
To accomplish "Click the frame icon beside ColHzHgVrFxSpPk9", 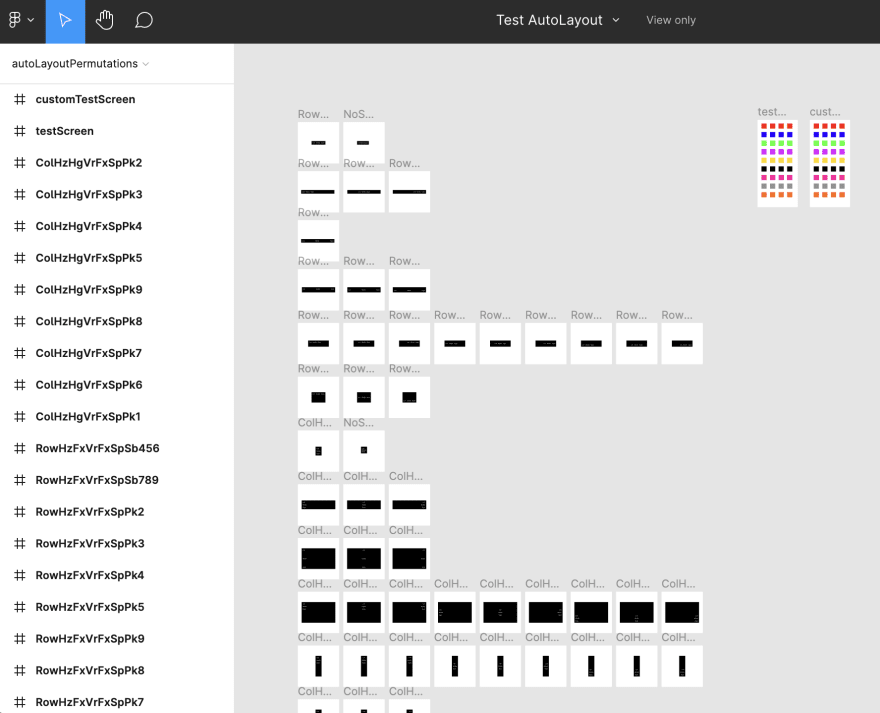I will [20, 290].
